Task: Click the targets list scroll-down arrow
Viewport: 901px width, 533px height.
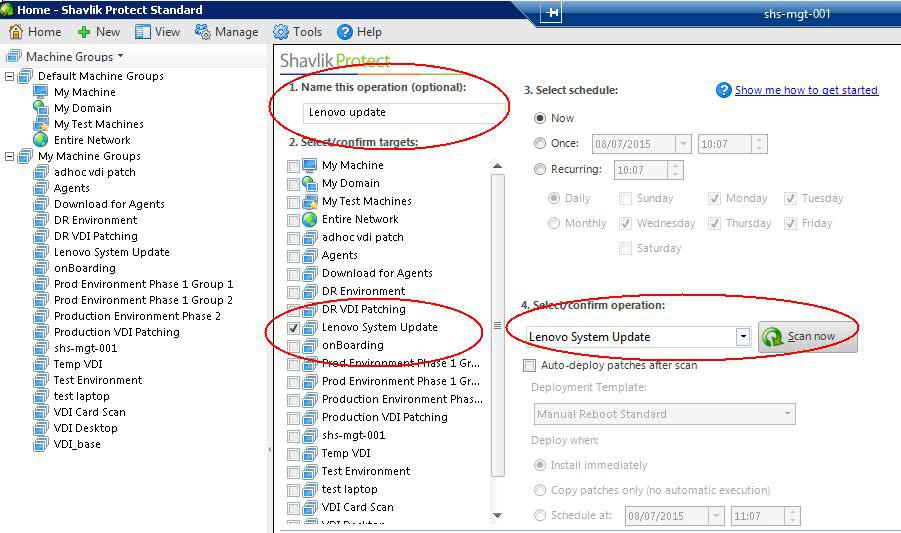Action: click(x=498, y=515)
